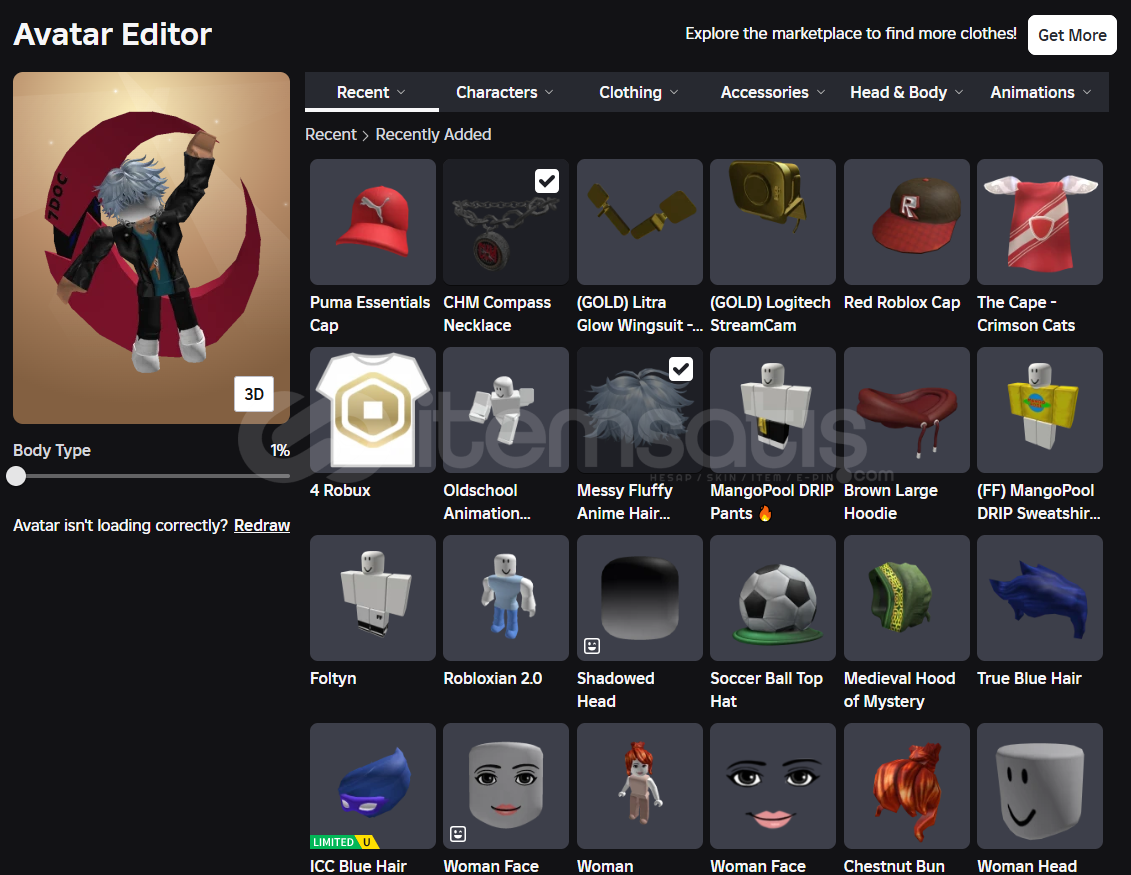Equip the (GOLD) Litra Glow Wingsuit item
Screen dimensions: 1131x875
click(639, 221)
